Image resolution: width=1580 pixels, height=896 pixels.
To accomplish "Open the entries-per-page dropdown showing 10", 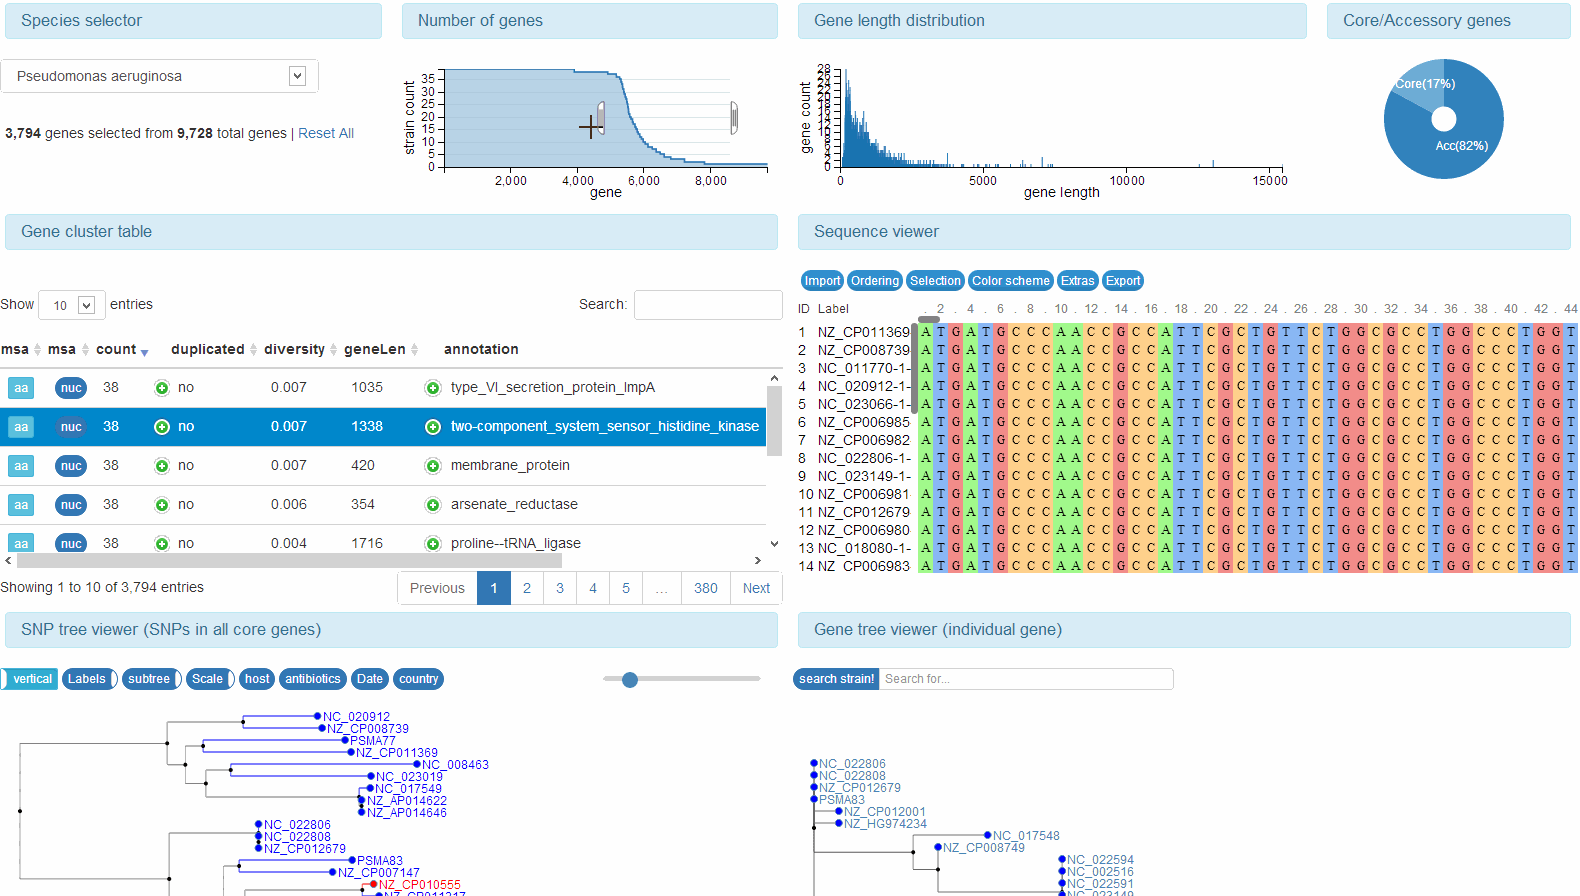I will [72, 305].
